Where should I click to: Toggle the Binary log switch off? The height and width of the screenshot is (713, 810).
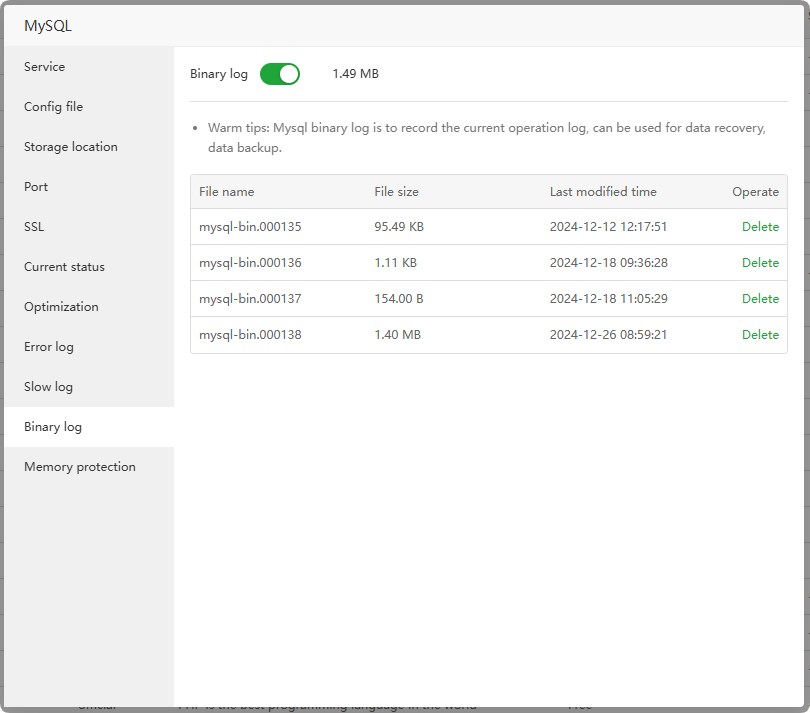(x=280, y=74)
